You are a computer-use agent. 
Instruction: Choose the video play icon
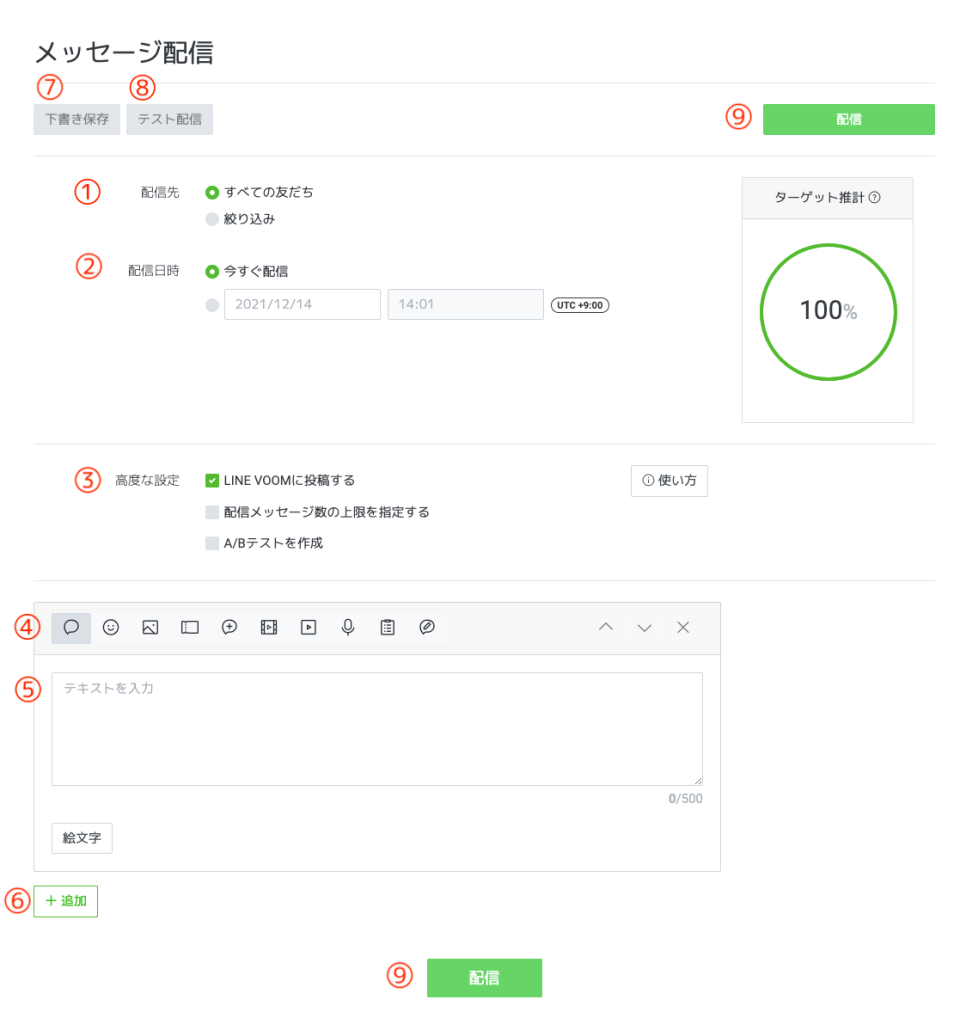pos(309,628)
